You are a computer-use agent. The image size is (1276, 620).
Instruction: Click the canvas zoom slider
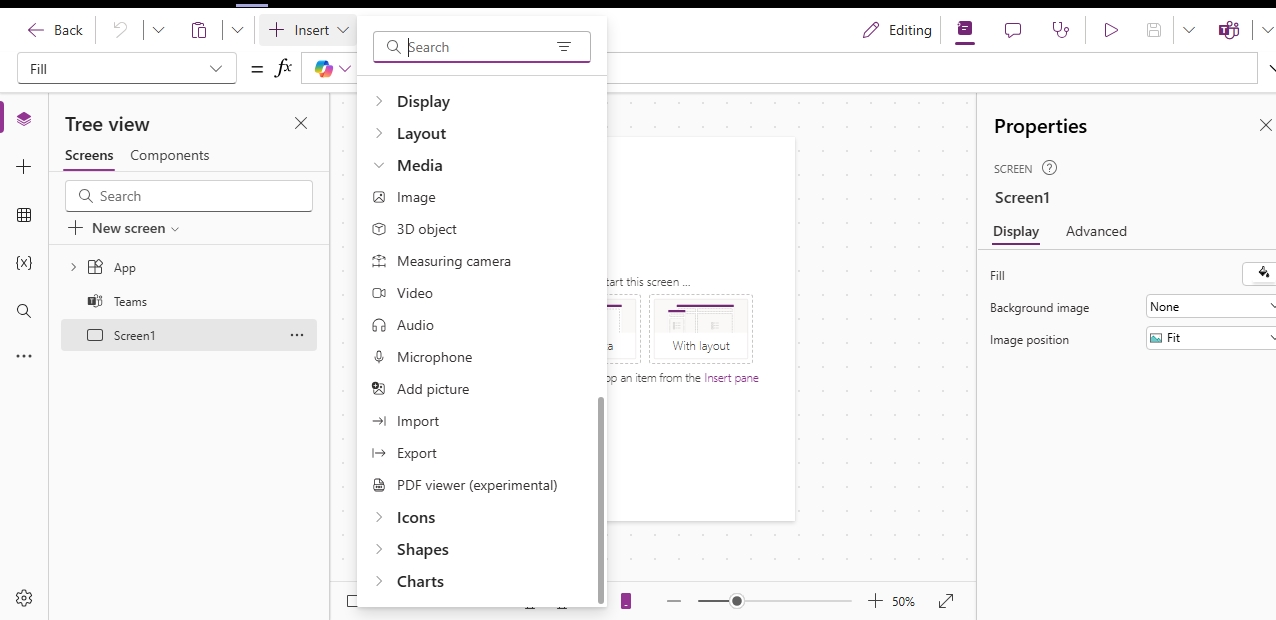pyautogui.click(x=775, y=601)
